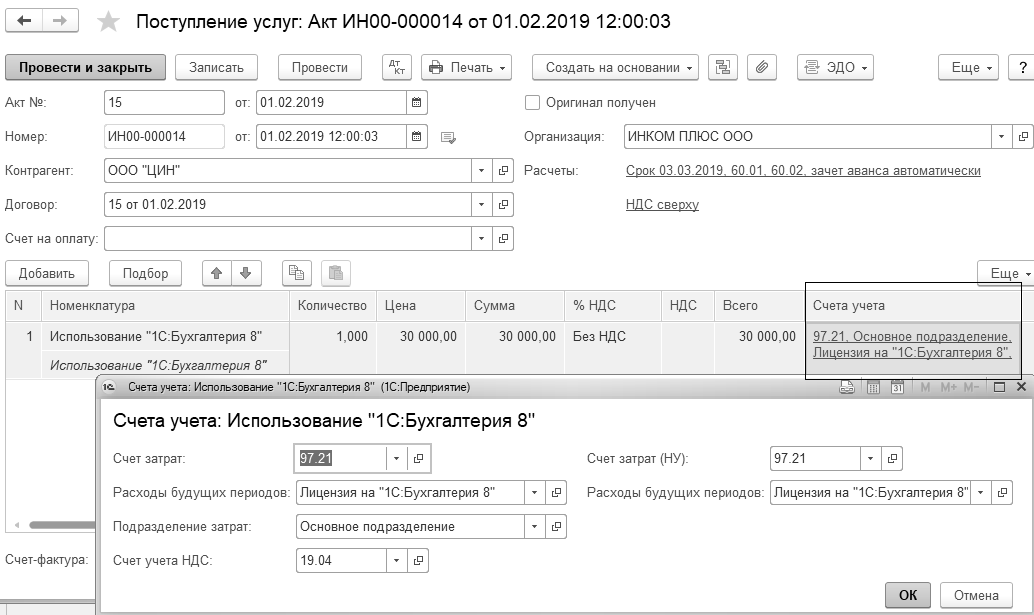Go forward with the right arrow button

click(x=60, y=21)
